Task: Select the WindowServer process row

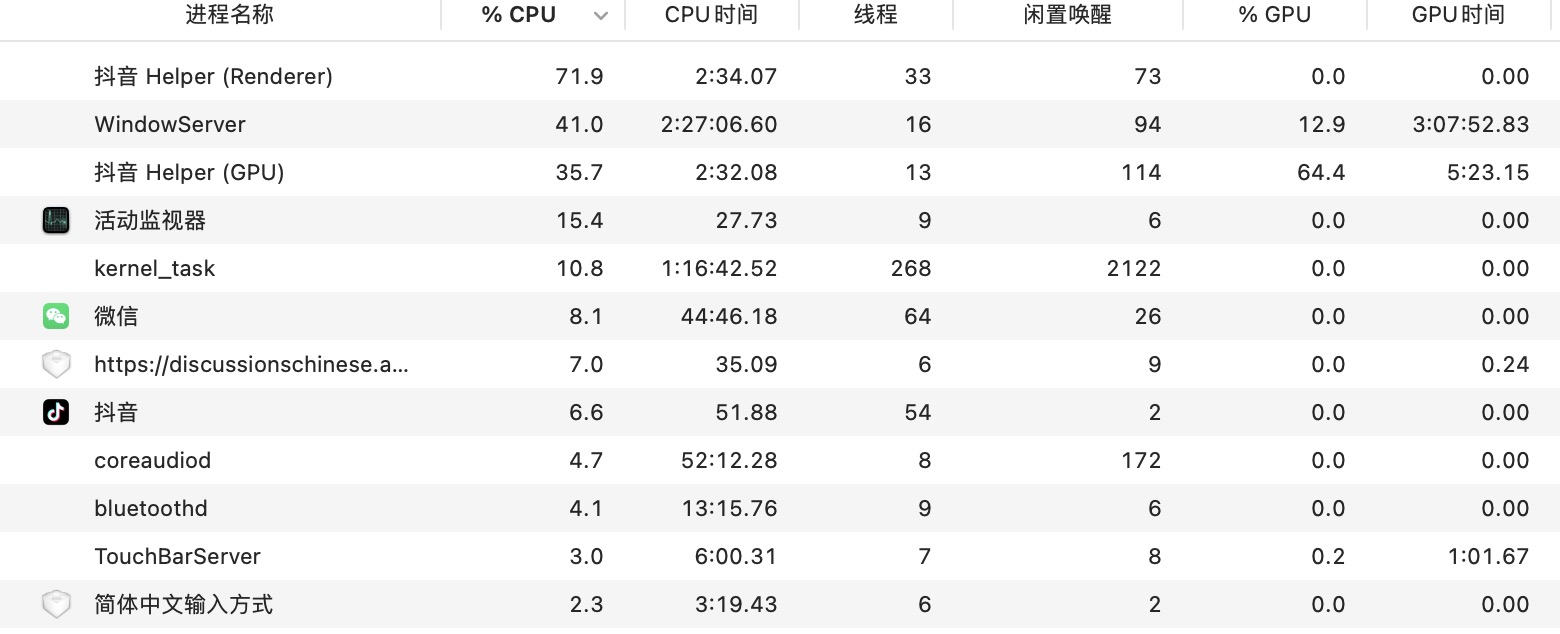Action: pyautogui.click(x=170, y=125)
